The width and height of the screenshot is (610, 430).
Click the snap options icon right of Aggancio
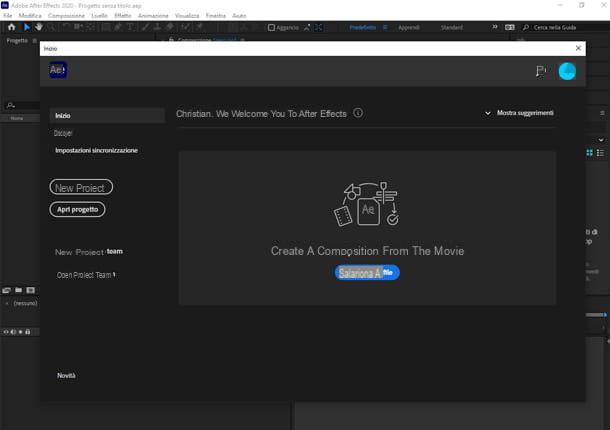307,27
